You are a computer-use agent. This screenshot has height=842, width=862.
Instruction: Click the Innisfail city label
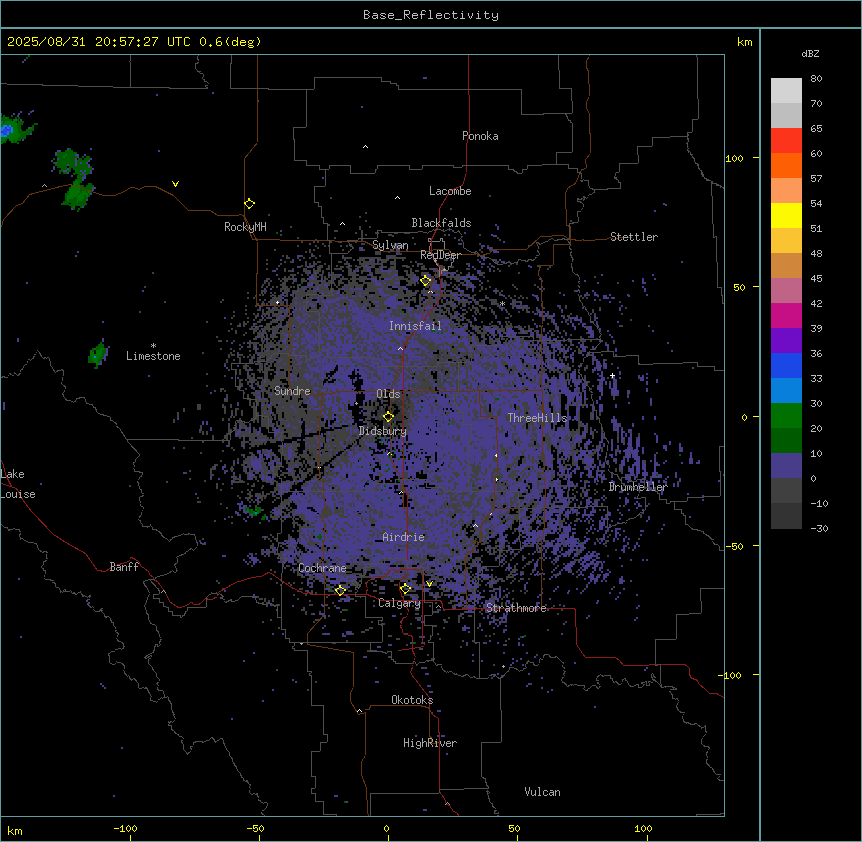tap(415, 326)
